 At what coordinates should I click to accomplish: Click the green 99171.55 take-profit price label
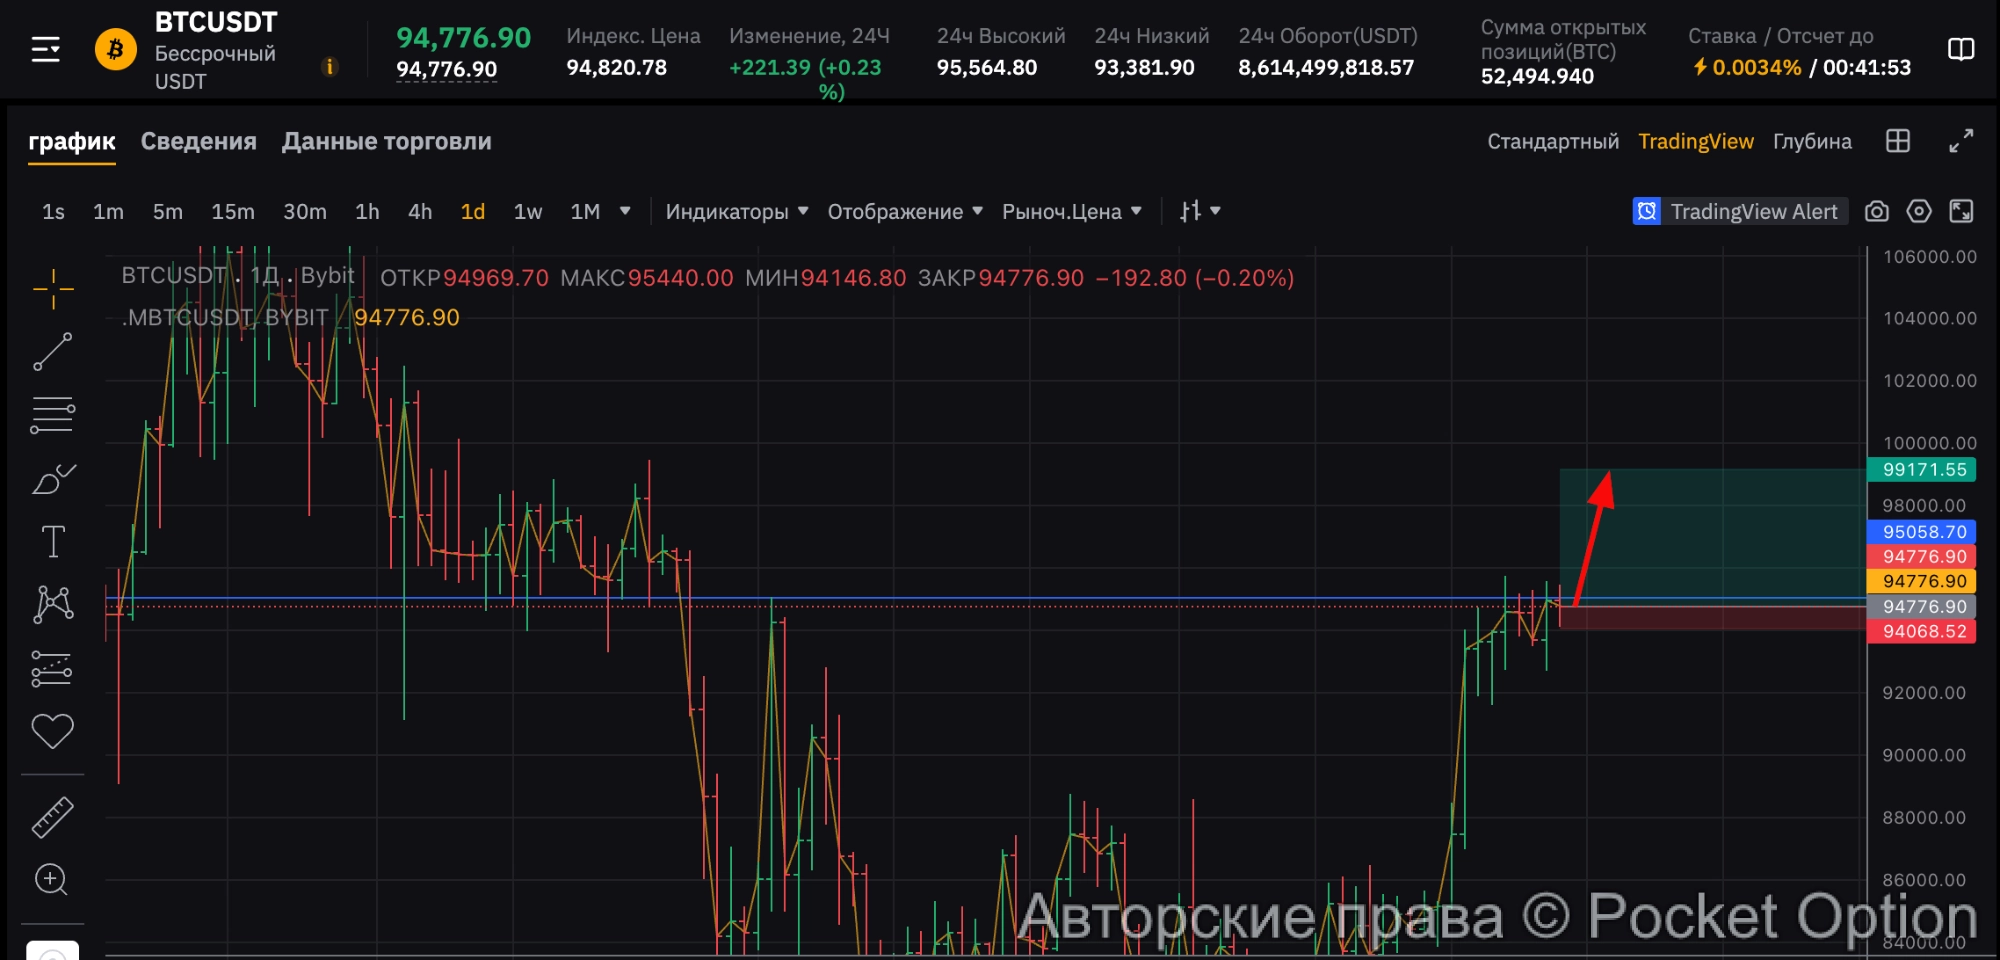1922,470
